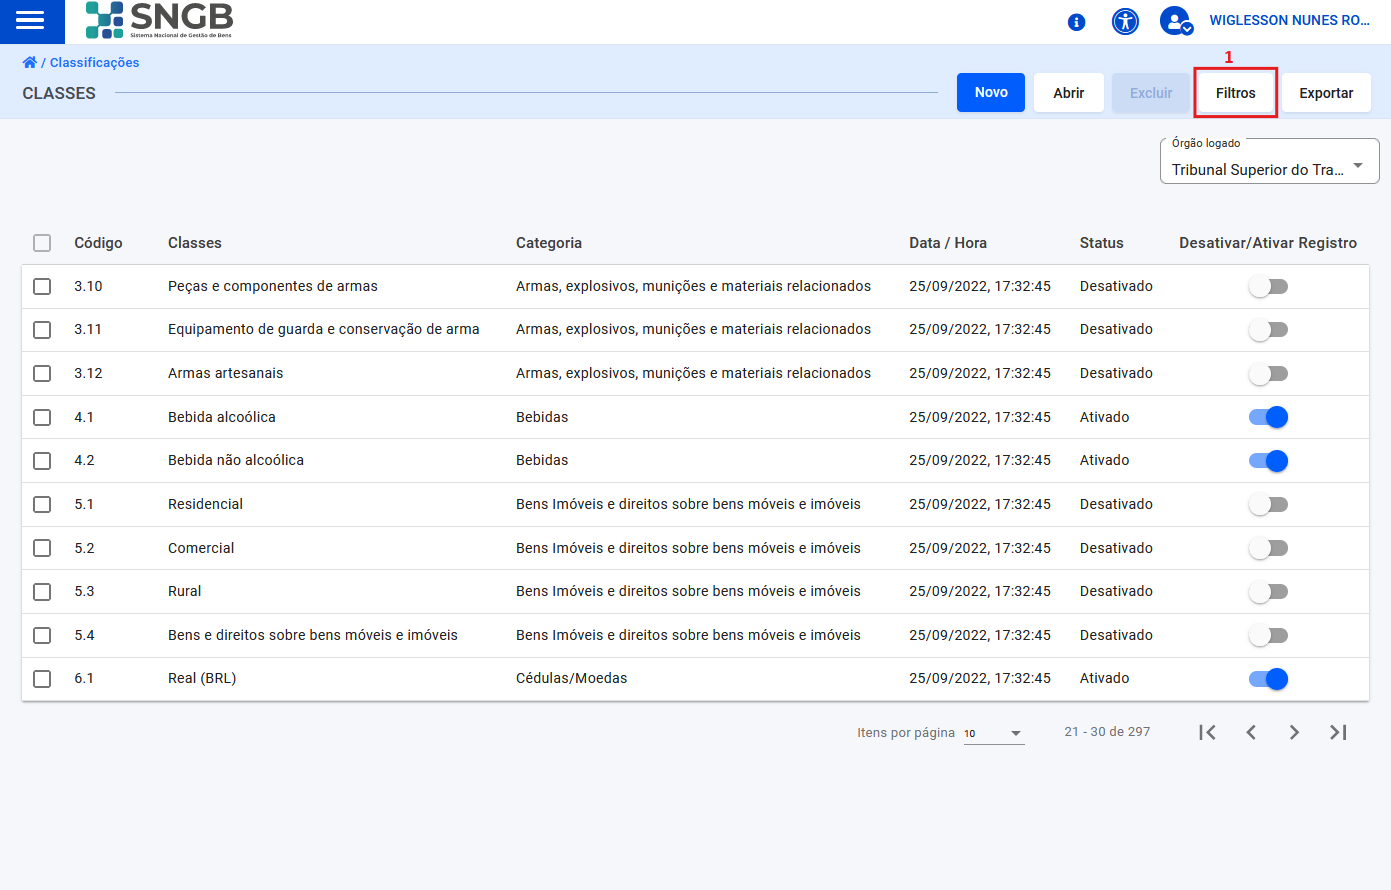This screenshot has height=890, width=1391.
Task: Sort by Status column header
Action: click(x=1102, y=243)
